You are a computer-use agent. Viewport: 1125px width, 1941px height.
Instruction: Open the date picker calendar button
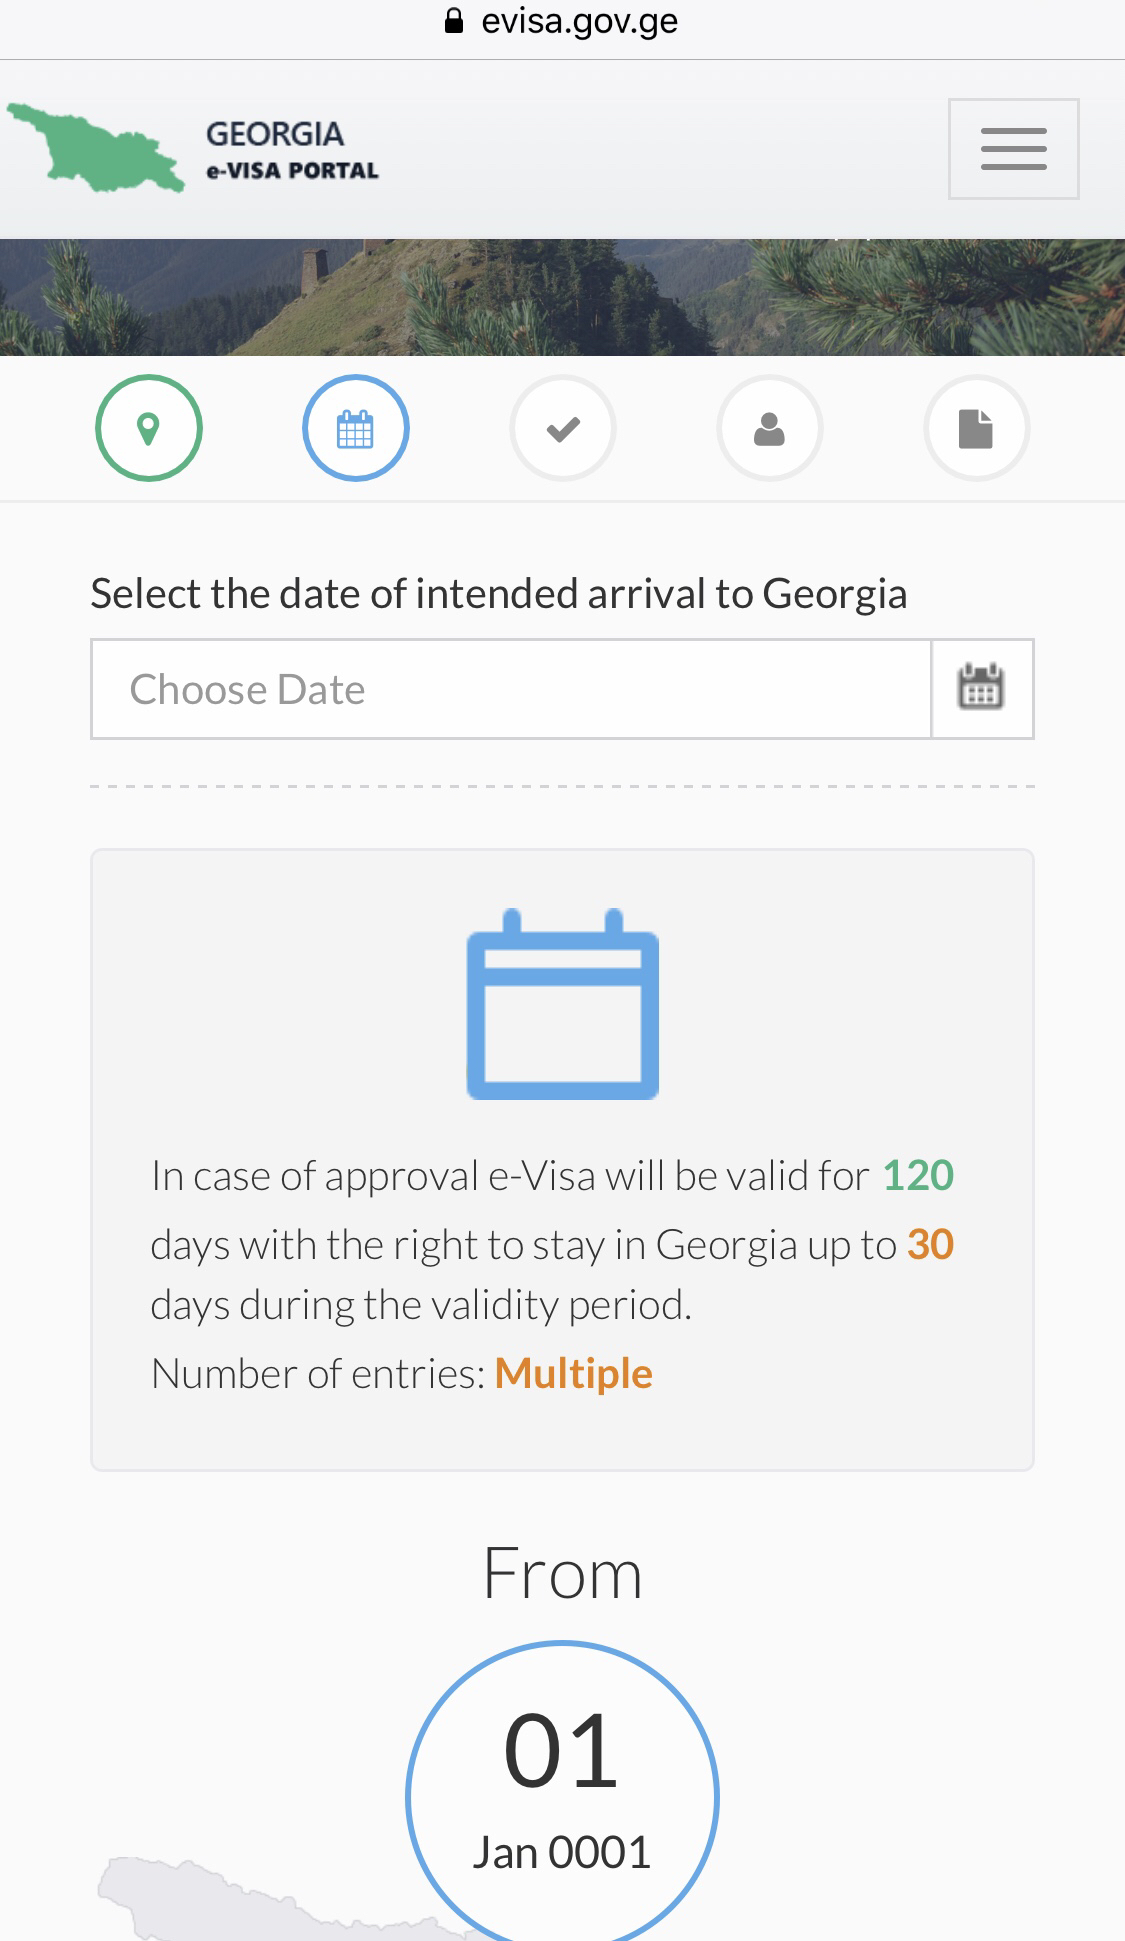pyautogui.click(x=981, y=689)
